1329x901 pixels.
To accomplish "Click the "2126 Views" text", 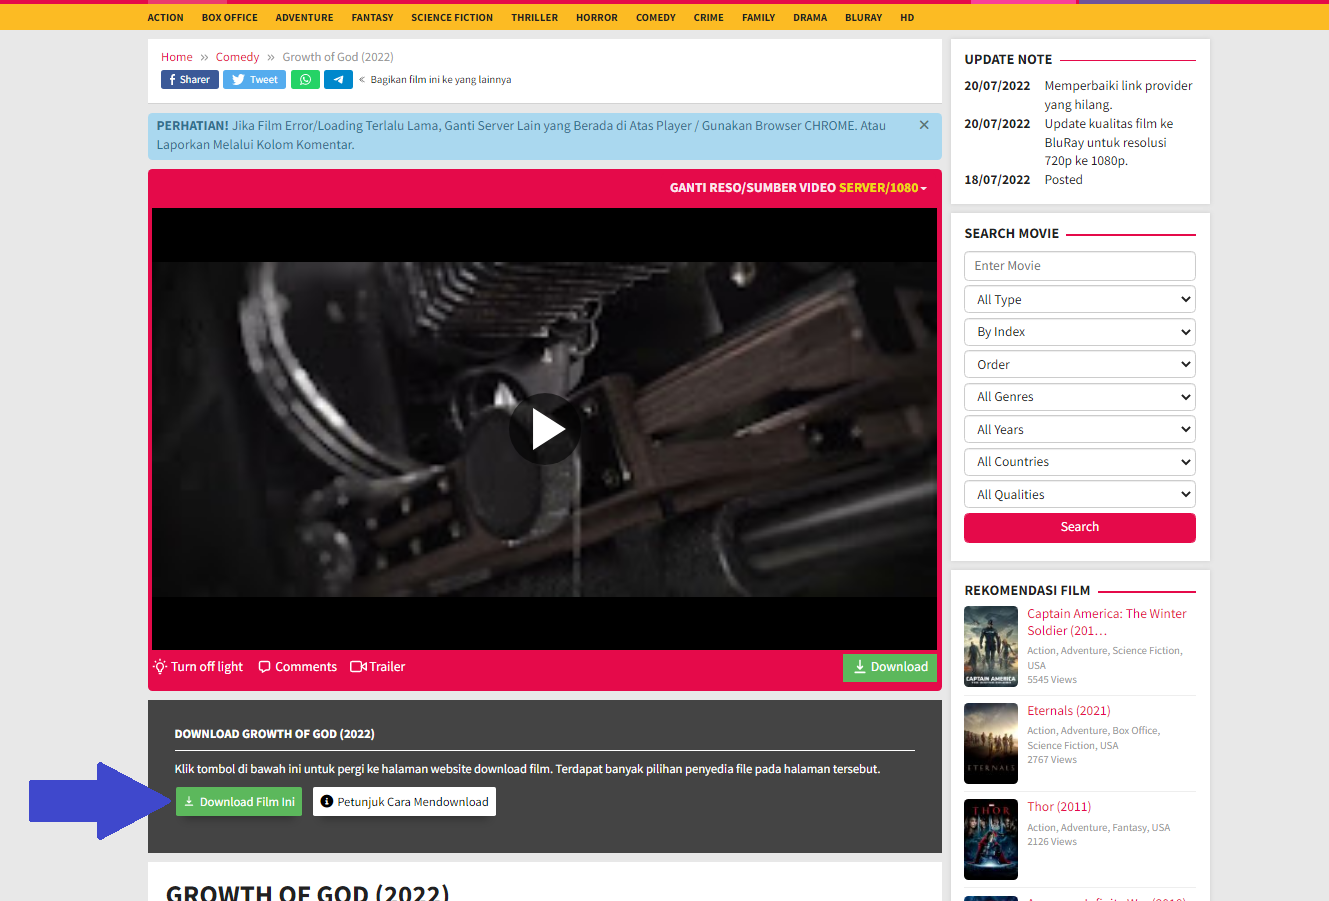I will point(1052,842).
